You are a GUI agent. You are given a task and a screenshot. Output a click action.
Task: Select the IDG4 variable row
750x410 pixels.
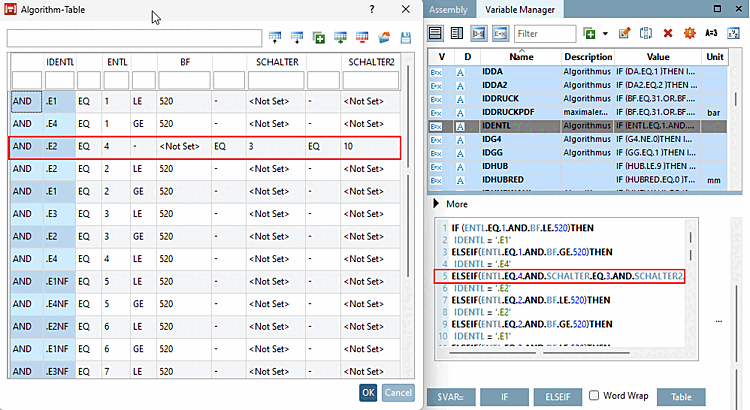coord(577,139)
